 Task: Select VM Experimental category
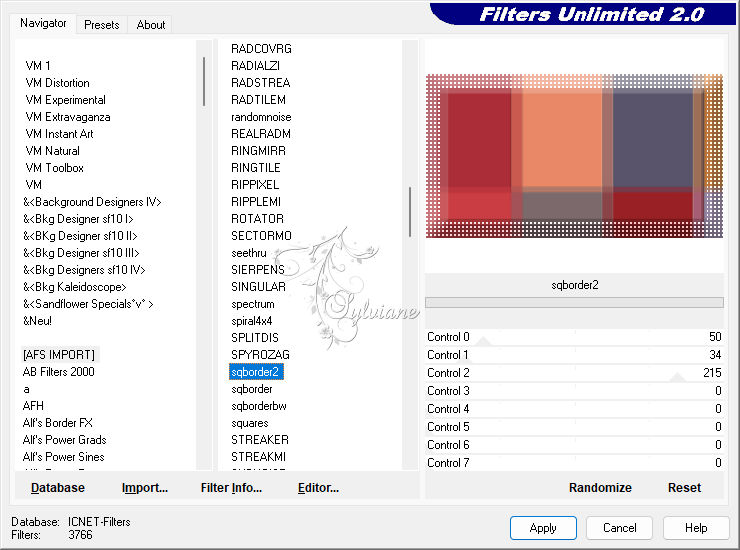coord(66,100)
